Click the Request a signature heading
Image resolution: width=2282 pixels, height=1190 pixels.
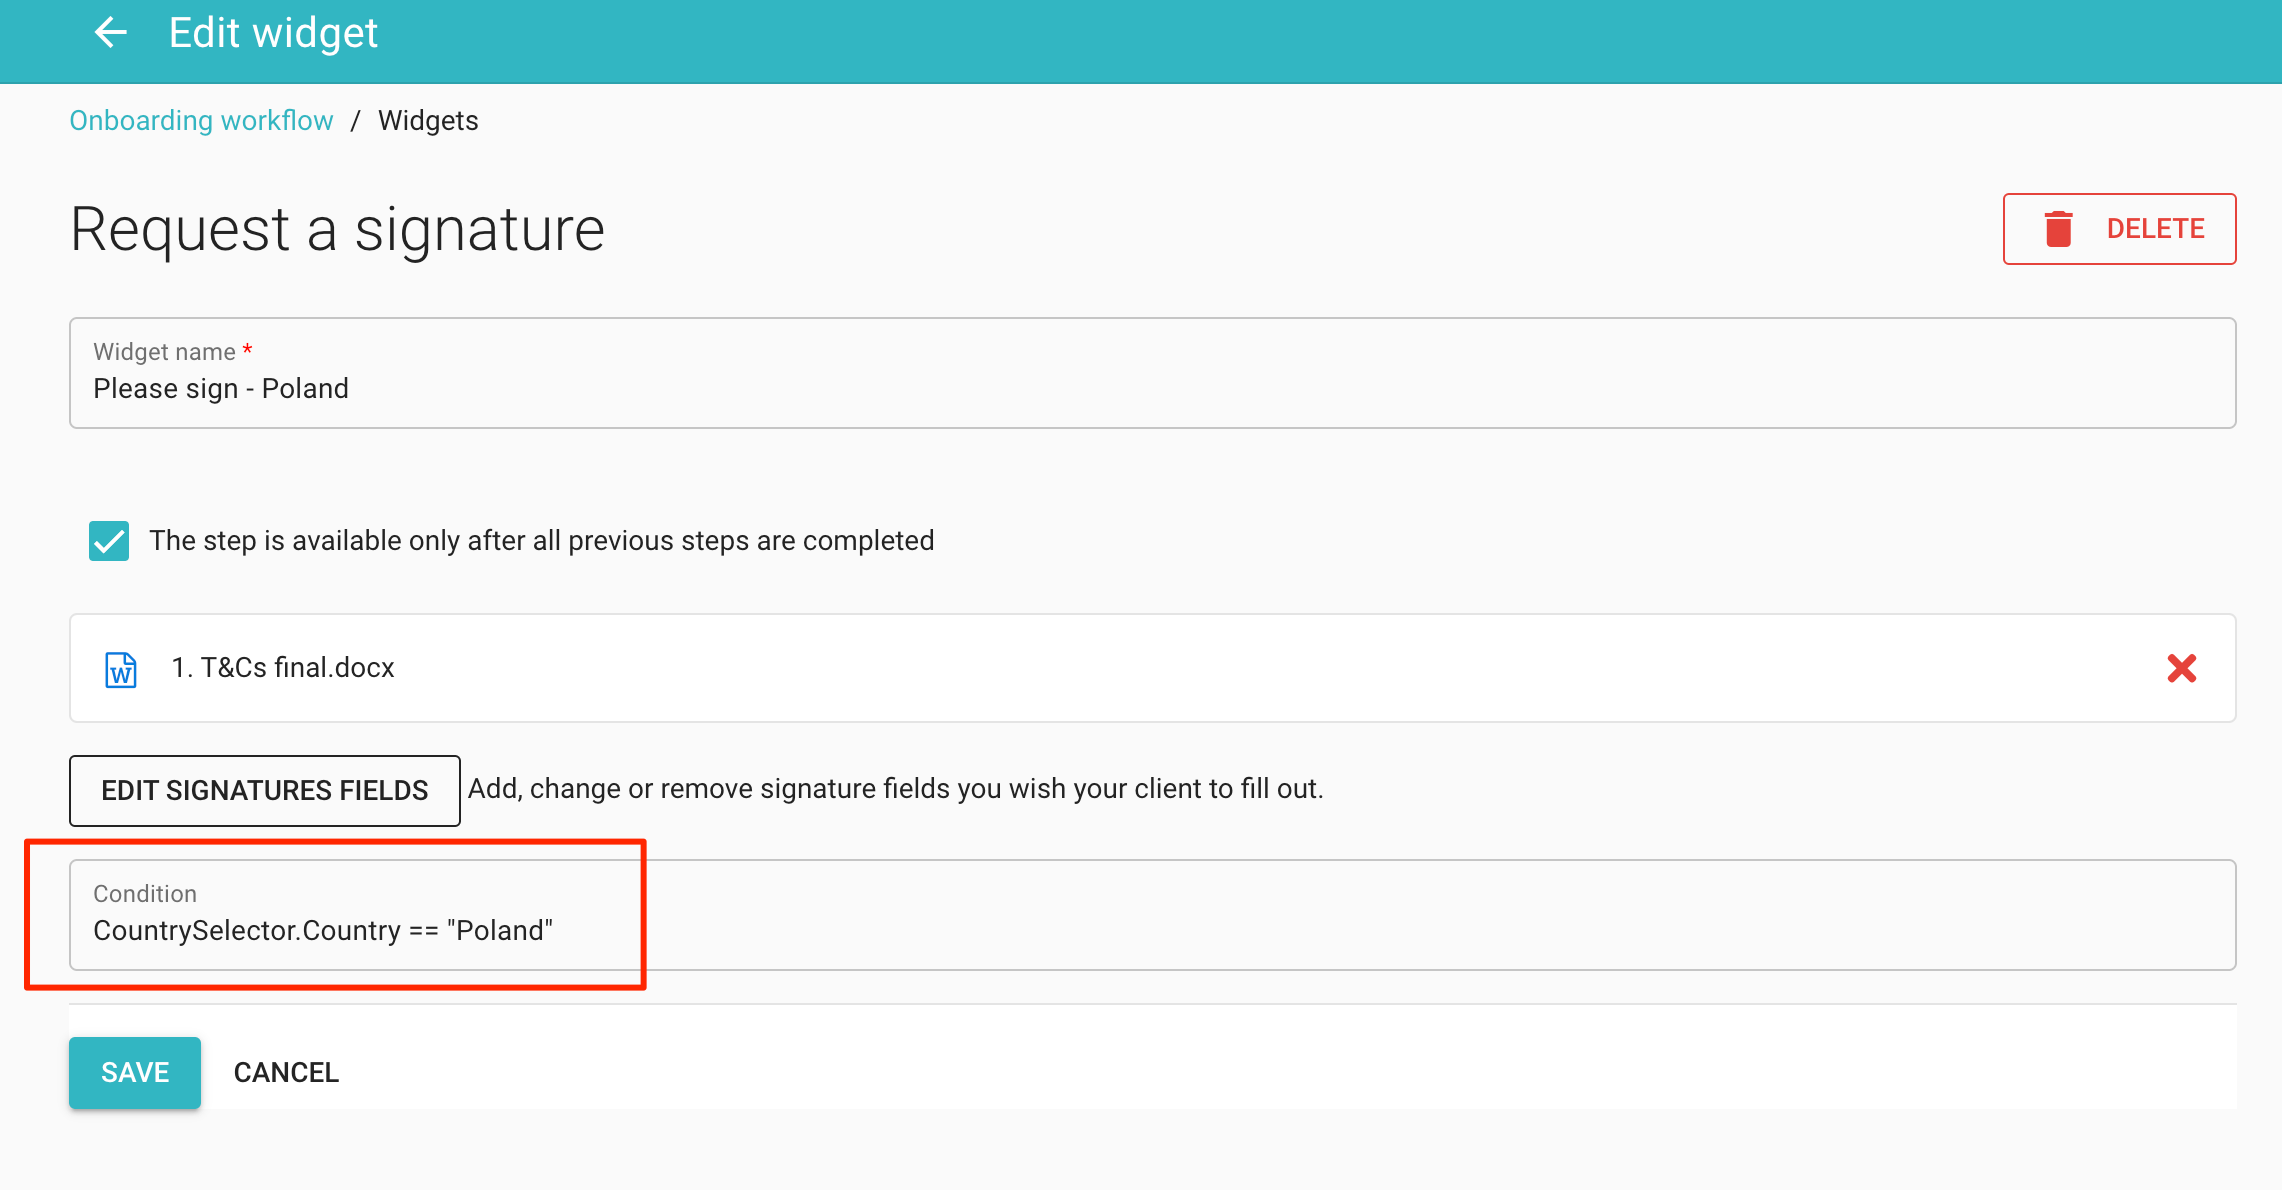[337, 229]
